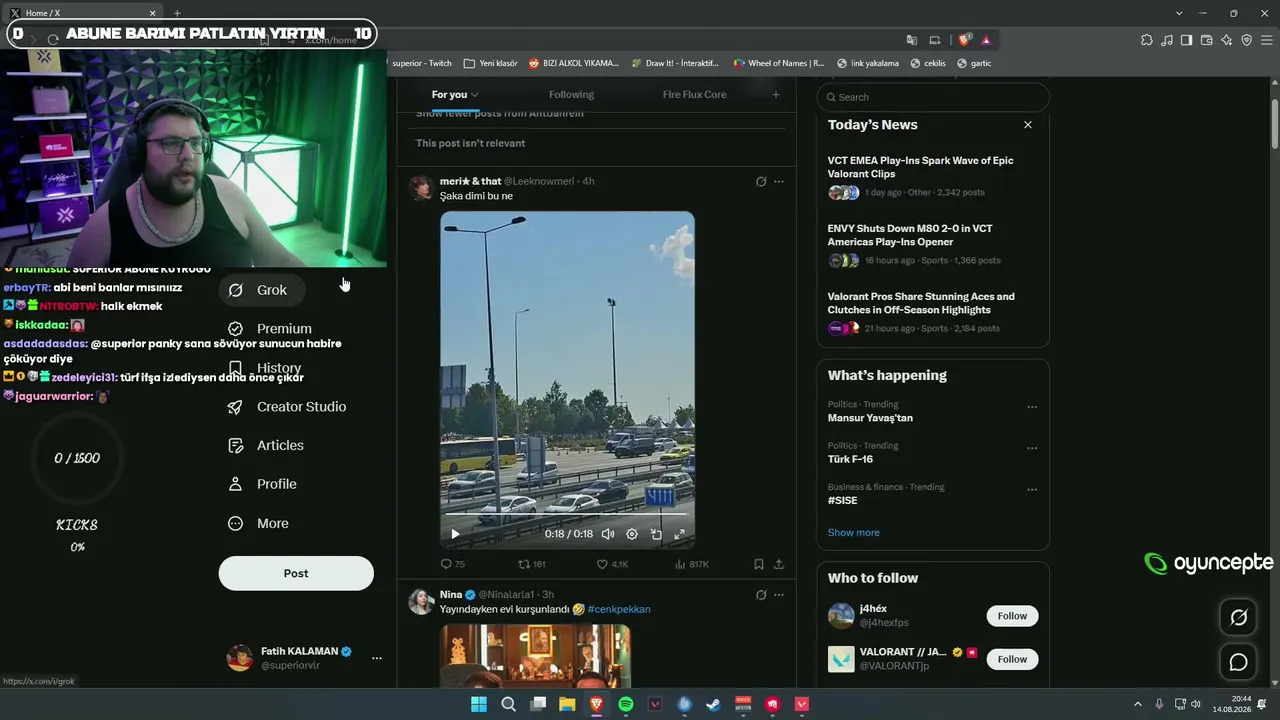1280x720 pixels.
Task: Open picture-in-picture icon on the video
Action: coord(656,534)
